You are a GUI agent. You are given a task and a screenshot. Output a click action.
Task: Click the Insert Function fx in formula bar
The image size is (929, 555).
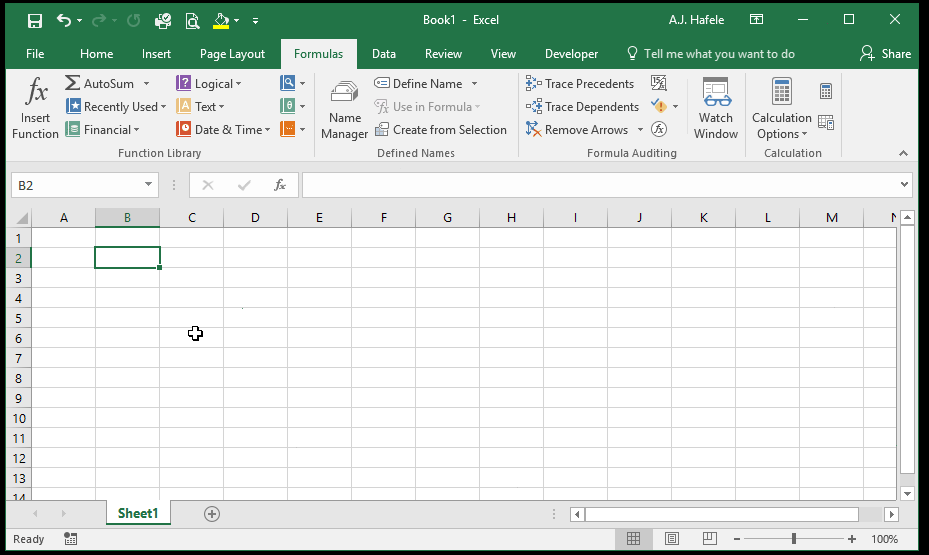280,185
